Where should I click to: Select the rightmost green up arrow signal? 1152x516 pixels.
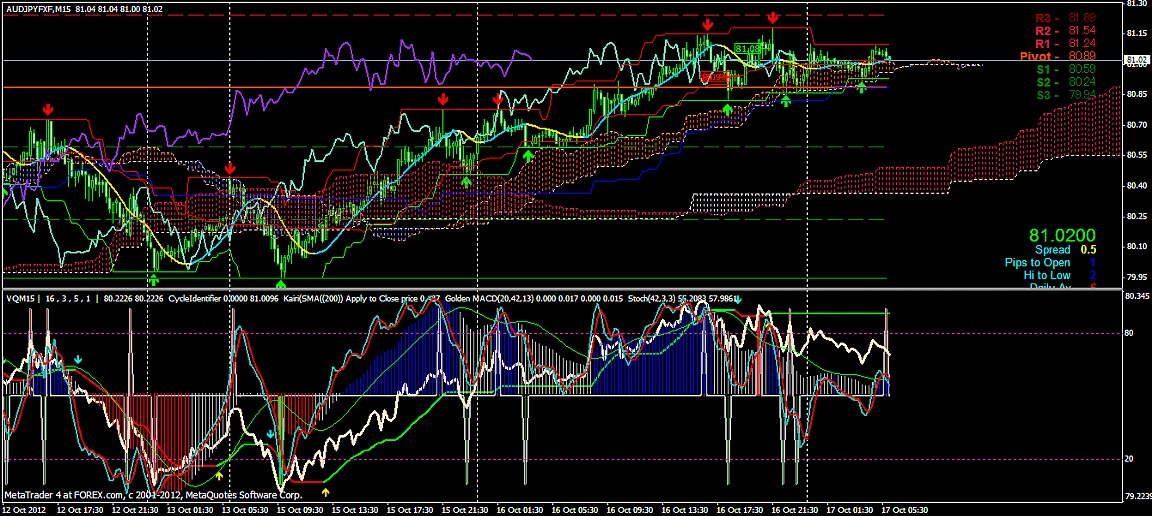[x=861, y=88]
